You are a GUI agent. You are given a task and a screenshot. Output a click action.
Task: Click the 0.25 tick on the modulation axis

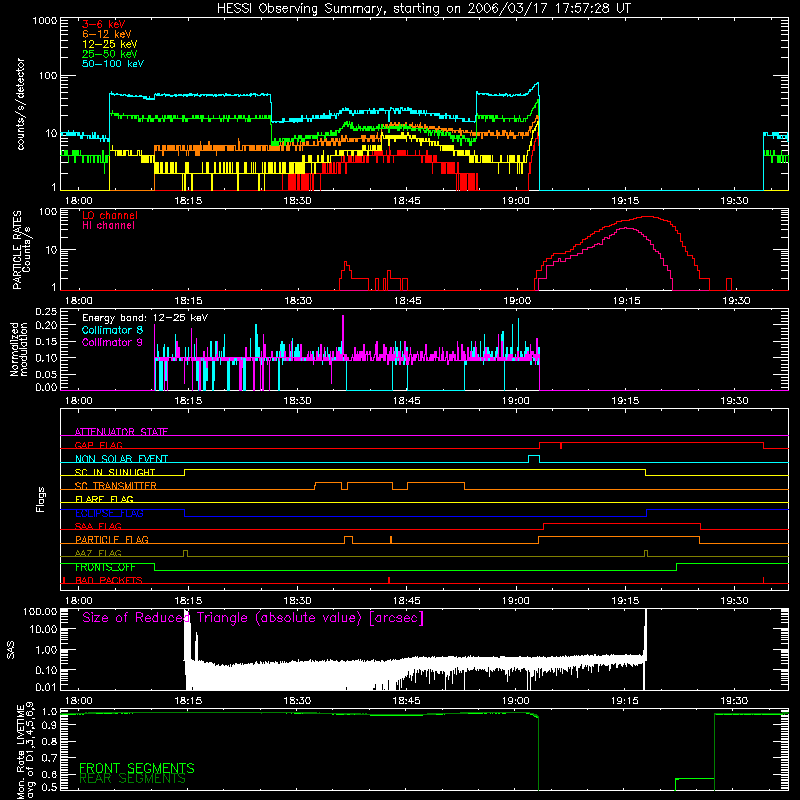46,312
